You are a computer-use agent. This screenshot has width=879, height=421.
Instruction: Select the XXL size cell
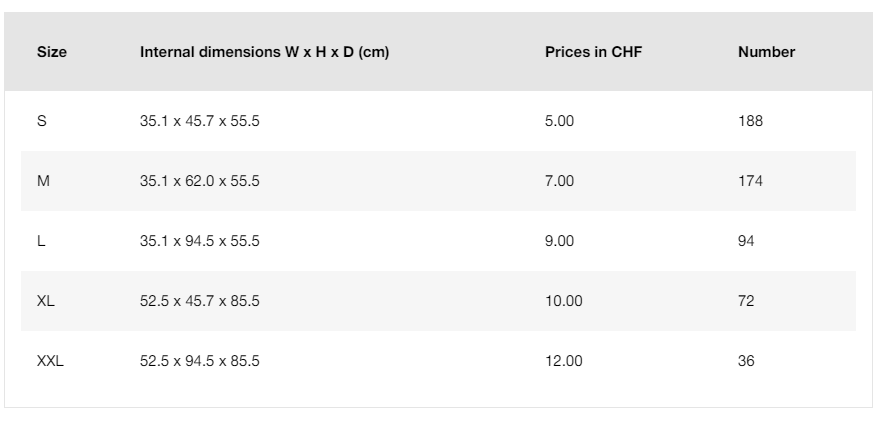(x=50, y=361)
